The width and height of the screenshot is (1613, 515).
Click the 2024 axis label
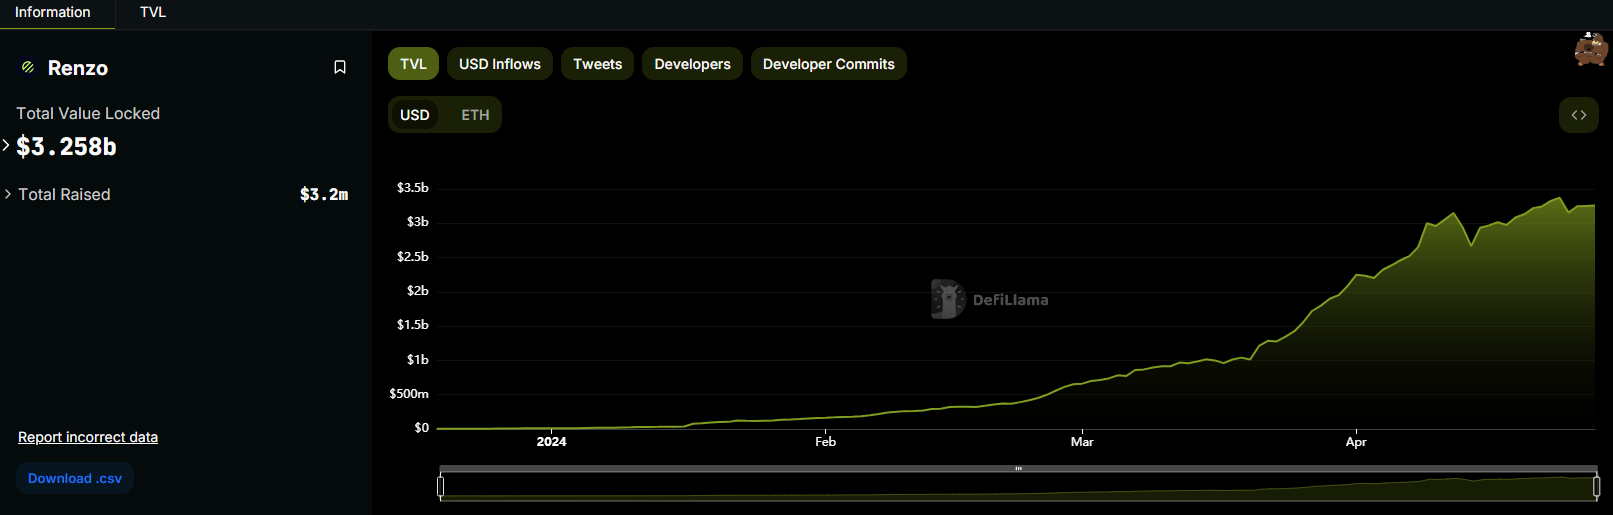(x=551, y=441)
